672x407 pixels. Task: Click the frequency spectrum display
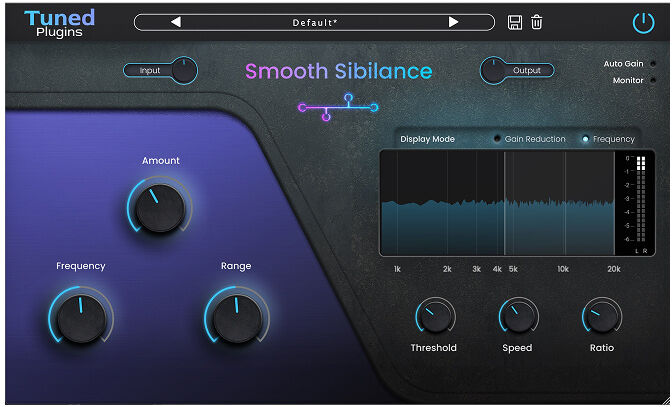[x=497, y=203]
